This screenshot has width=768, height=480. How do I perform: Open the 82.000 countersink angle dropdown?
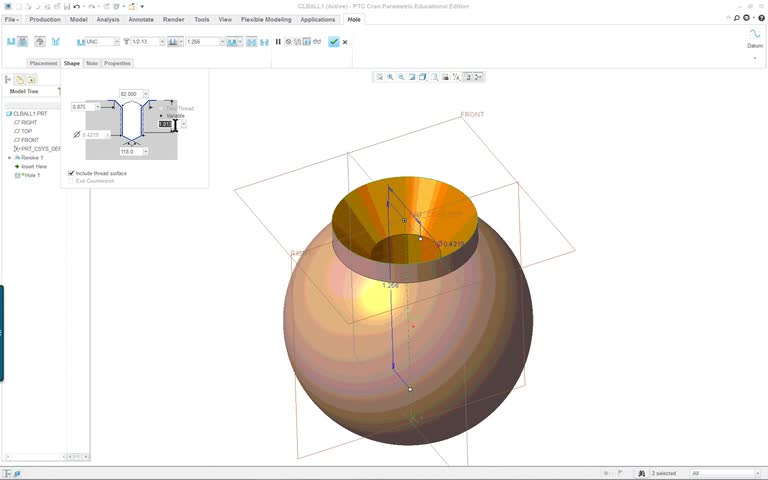coord(145,94)
